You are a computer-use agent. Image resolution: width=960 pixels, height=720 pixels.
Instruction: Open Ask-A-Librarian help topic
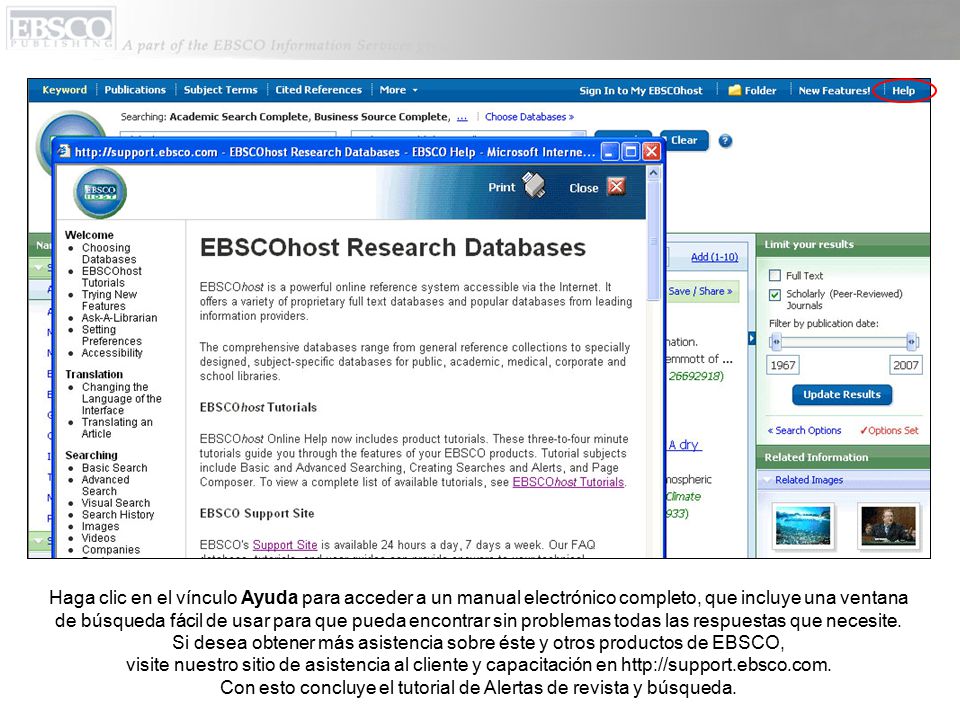[x=119, y=318]
